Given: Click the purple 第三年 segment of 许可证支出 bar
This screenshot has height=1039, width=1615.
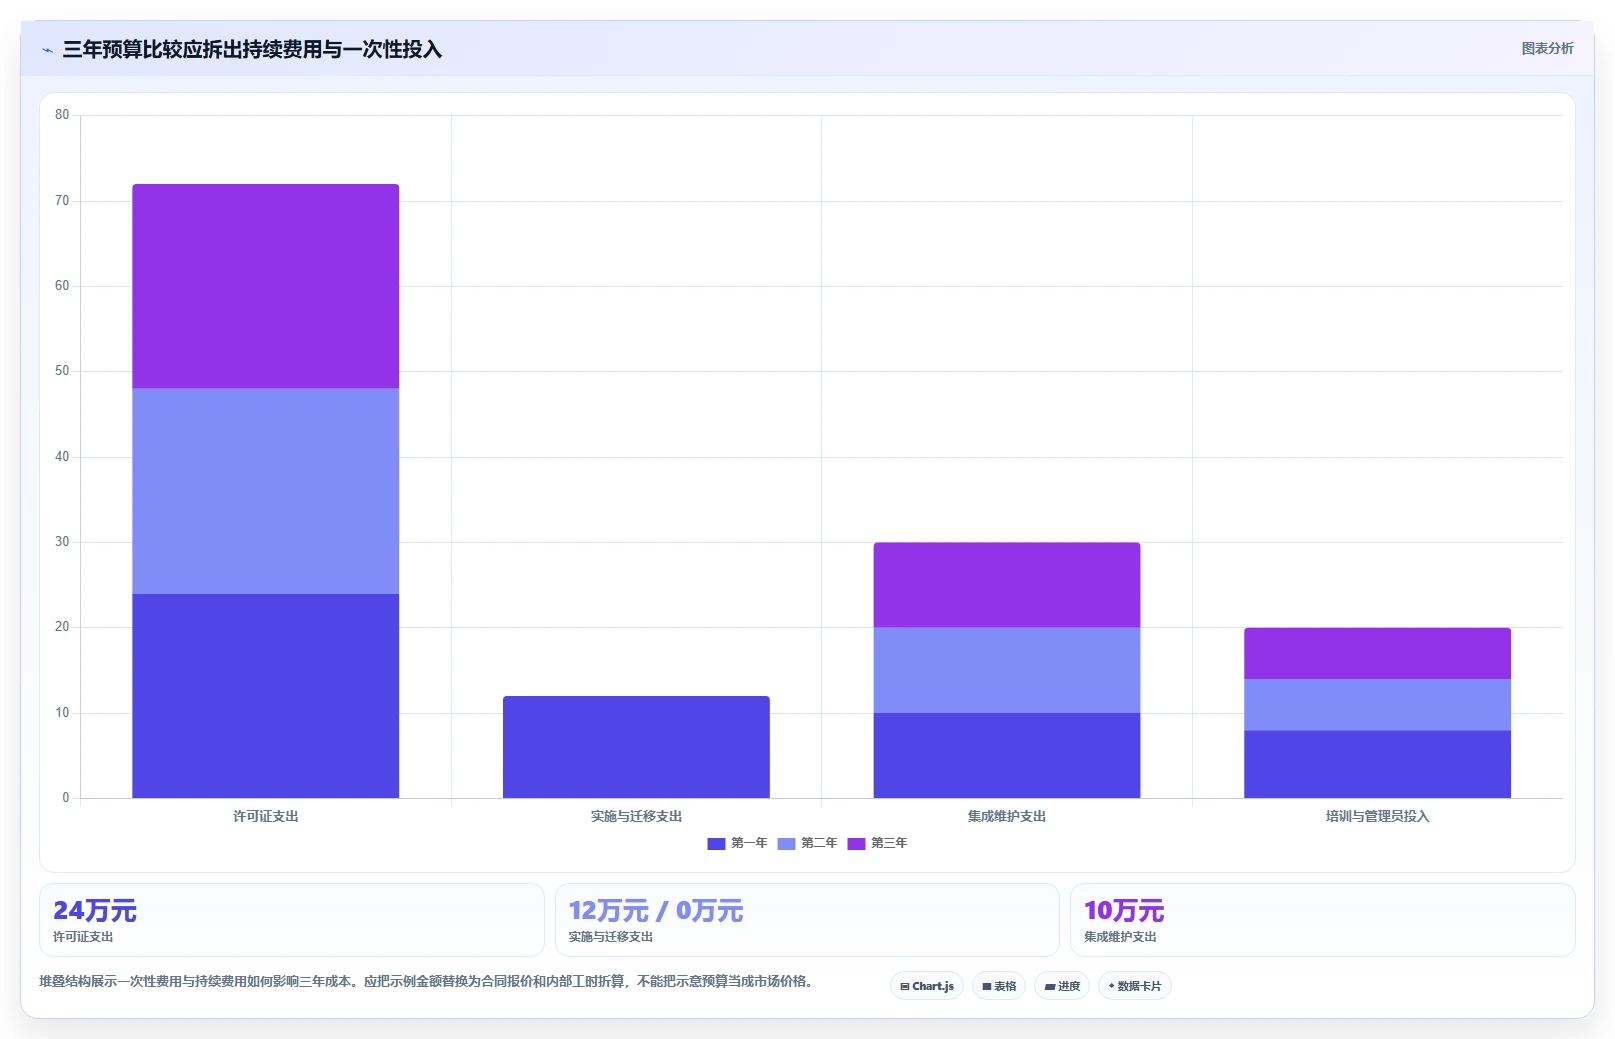Looking at the screenshot, I should click(x=266, y=286).
